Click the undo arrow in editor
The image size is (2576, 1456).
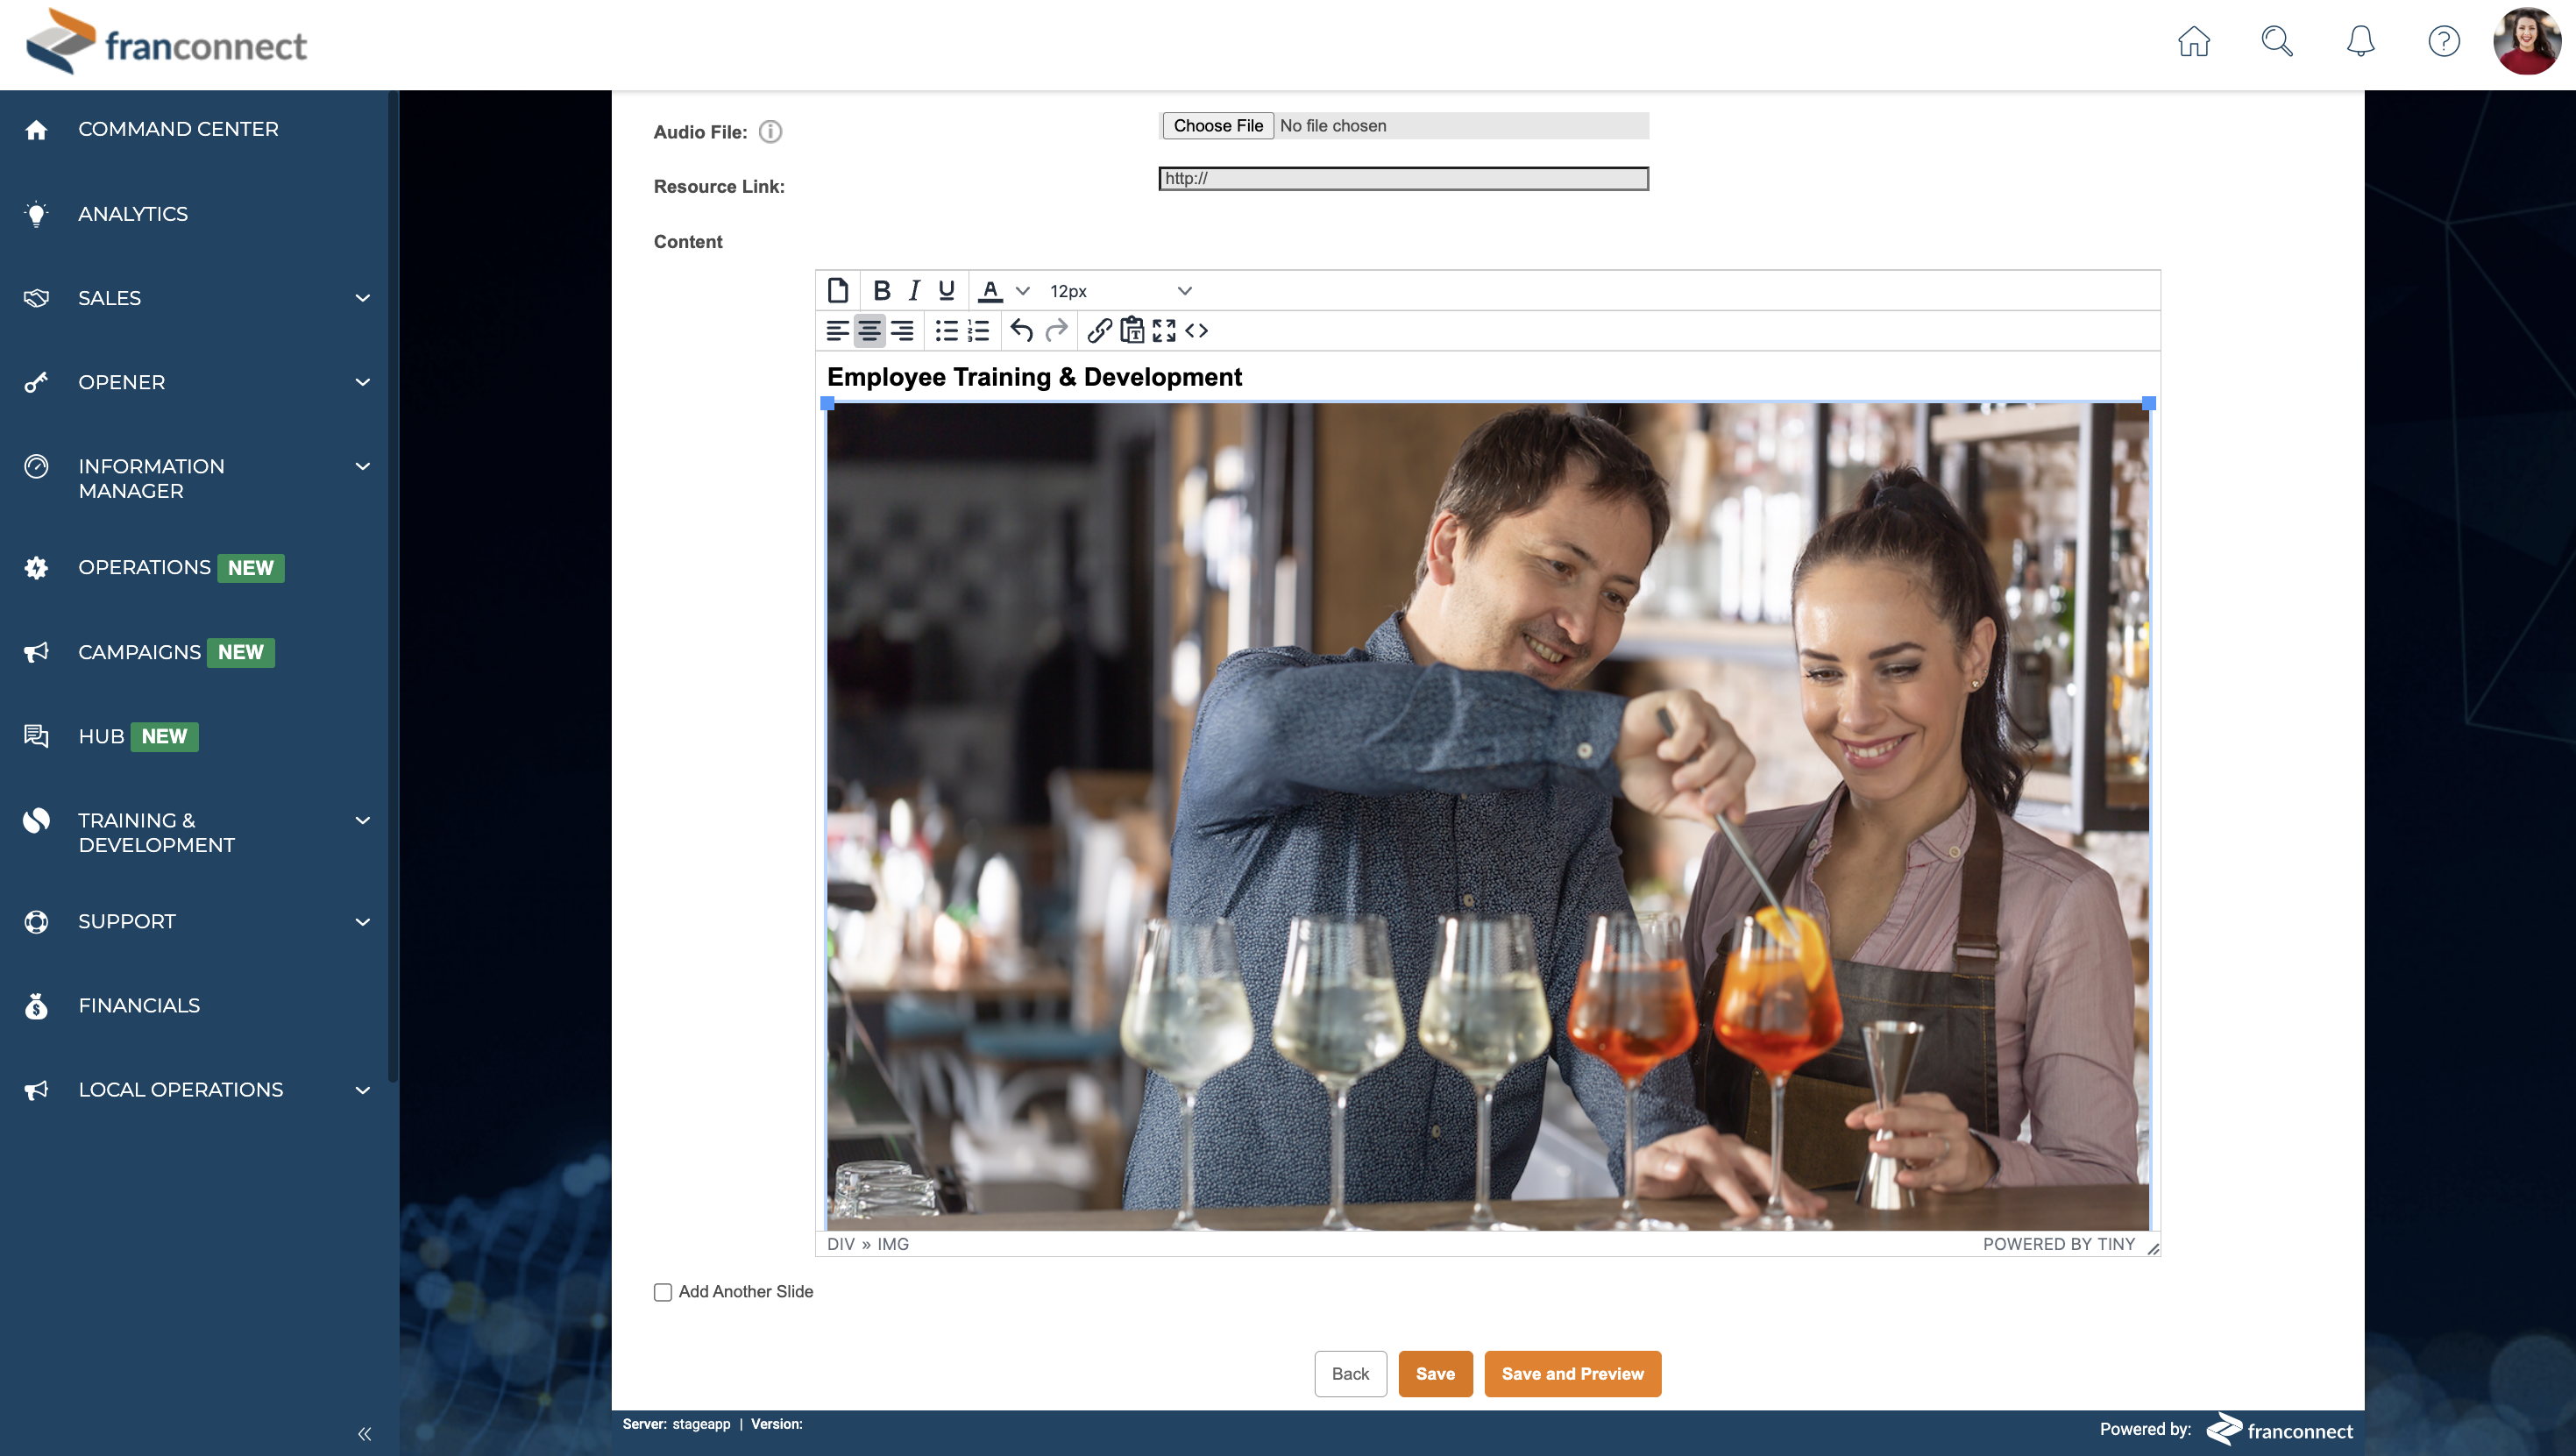[1021, 331]
